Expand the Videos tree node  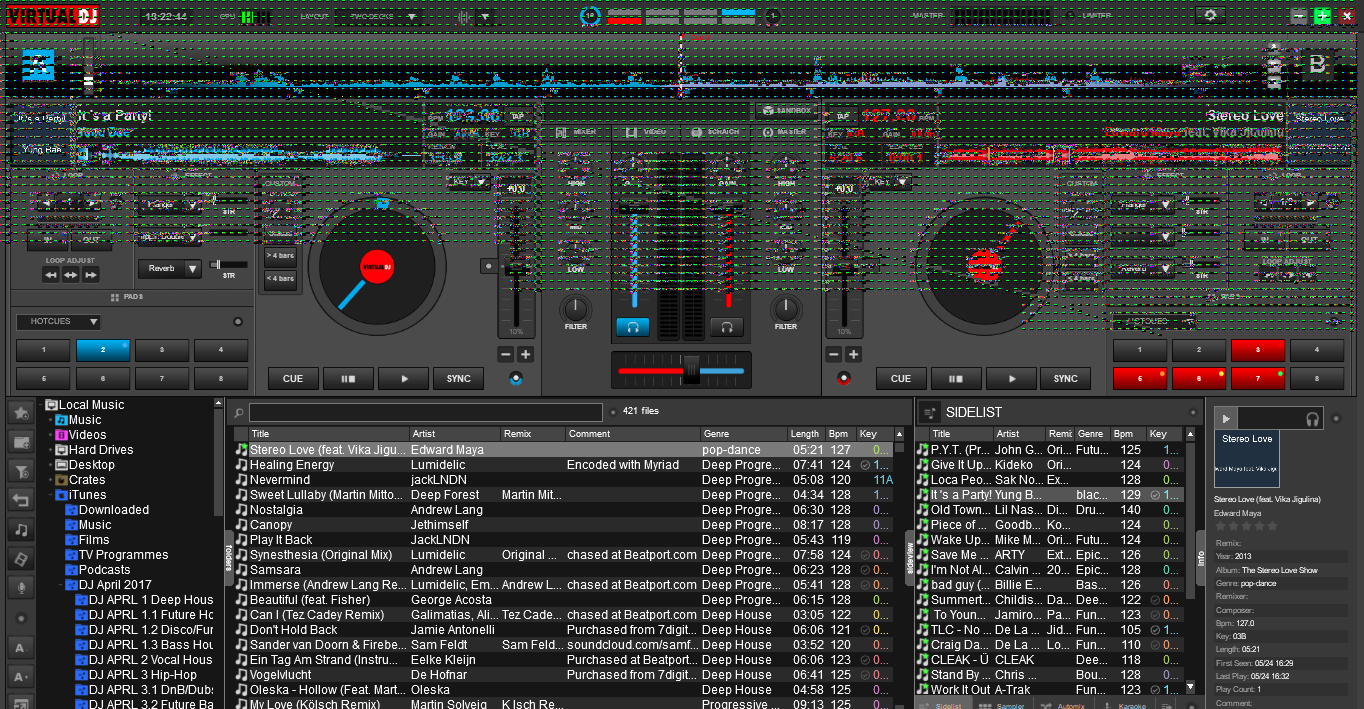[50, 435]
